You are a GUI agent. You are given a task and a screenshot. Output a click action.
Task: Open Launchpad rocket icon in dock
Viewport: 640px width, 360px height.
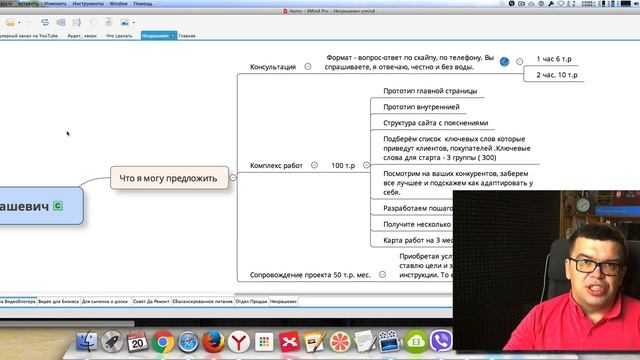click(x=112, y=342)
